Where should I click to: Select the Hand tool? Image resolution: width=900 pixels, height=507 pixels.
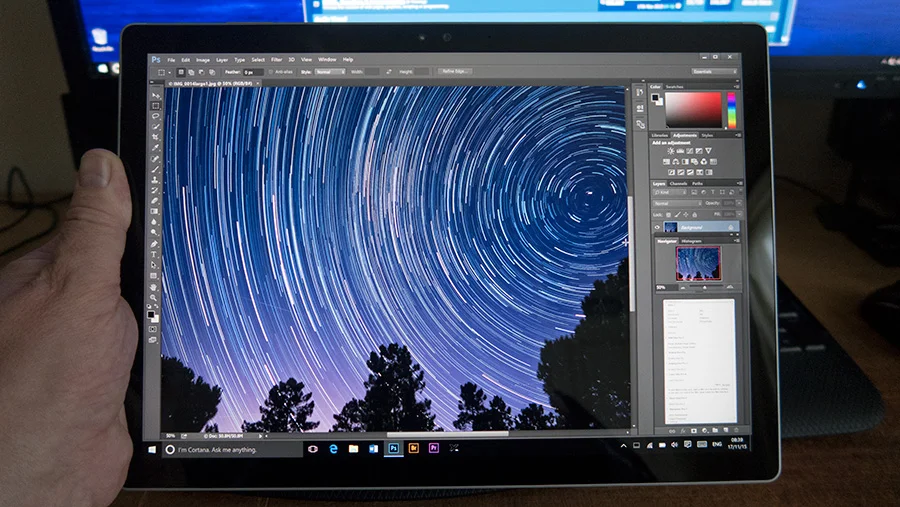tap(154, 287)
